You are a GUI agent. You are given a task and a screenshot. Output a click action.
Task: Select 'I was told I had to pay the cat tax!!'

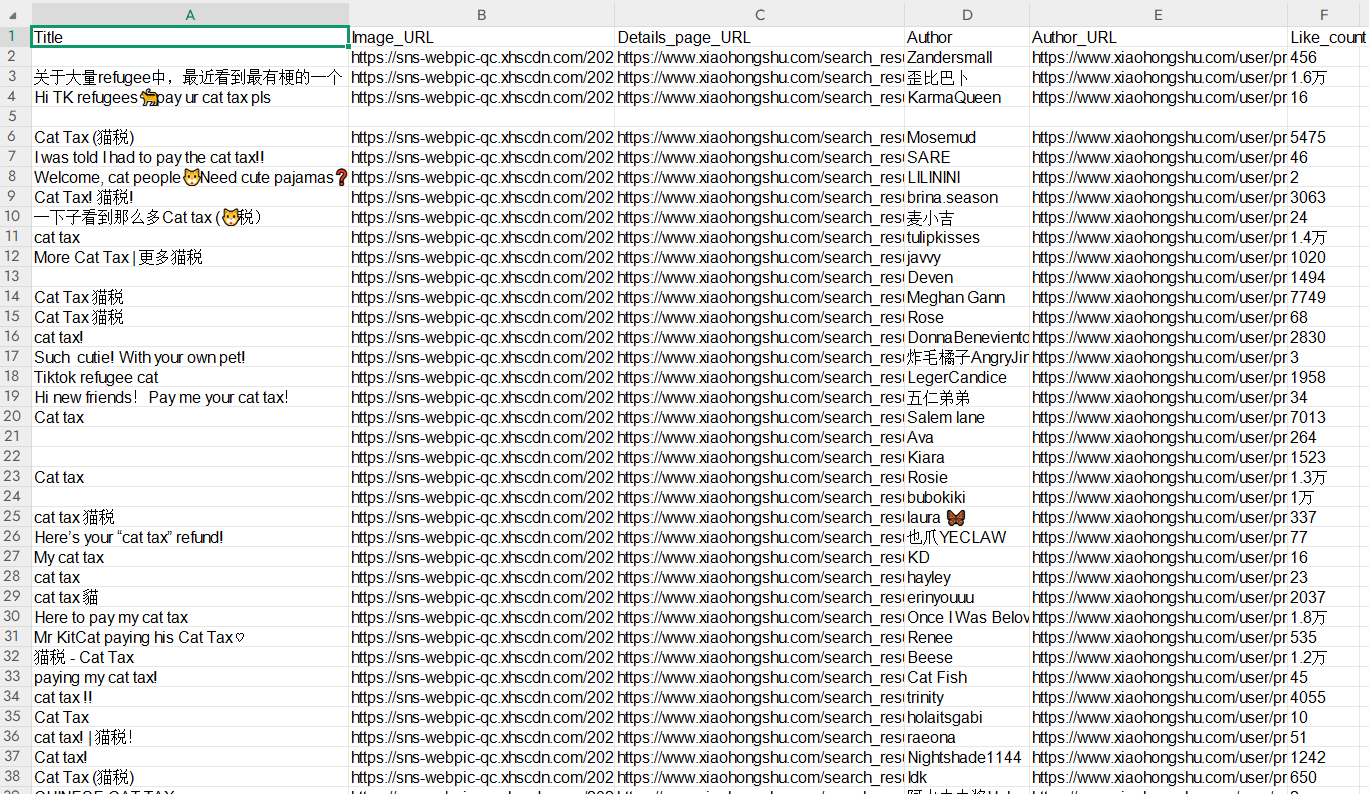(190, 157)
